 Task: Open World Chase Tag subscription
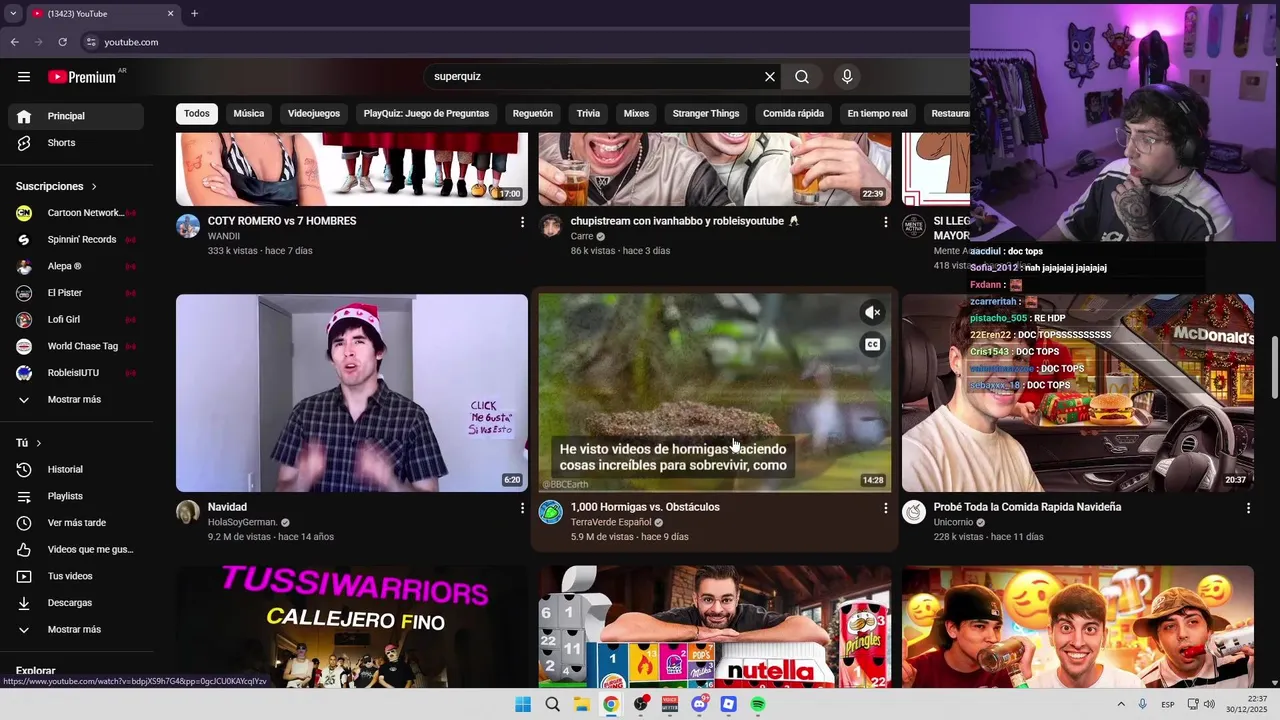click(x=76, y=347)
